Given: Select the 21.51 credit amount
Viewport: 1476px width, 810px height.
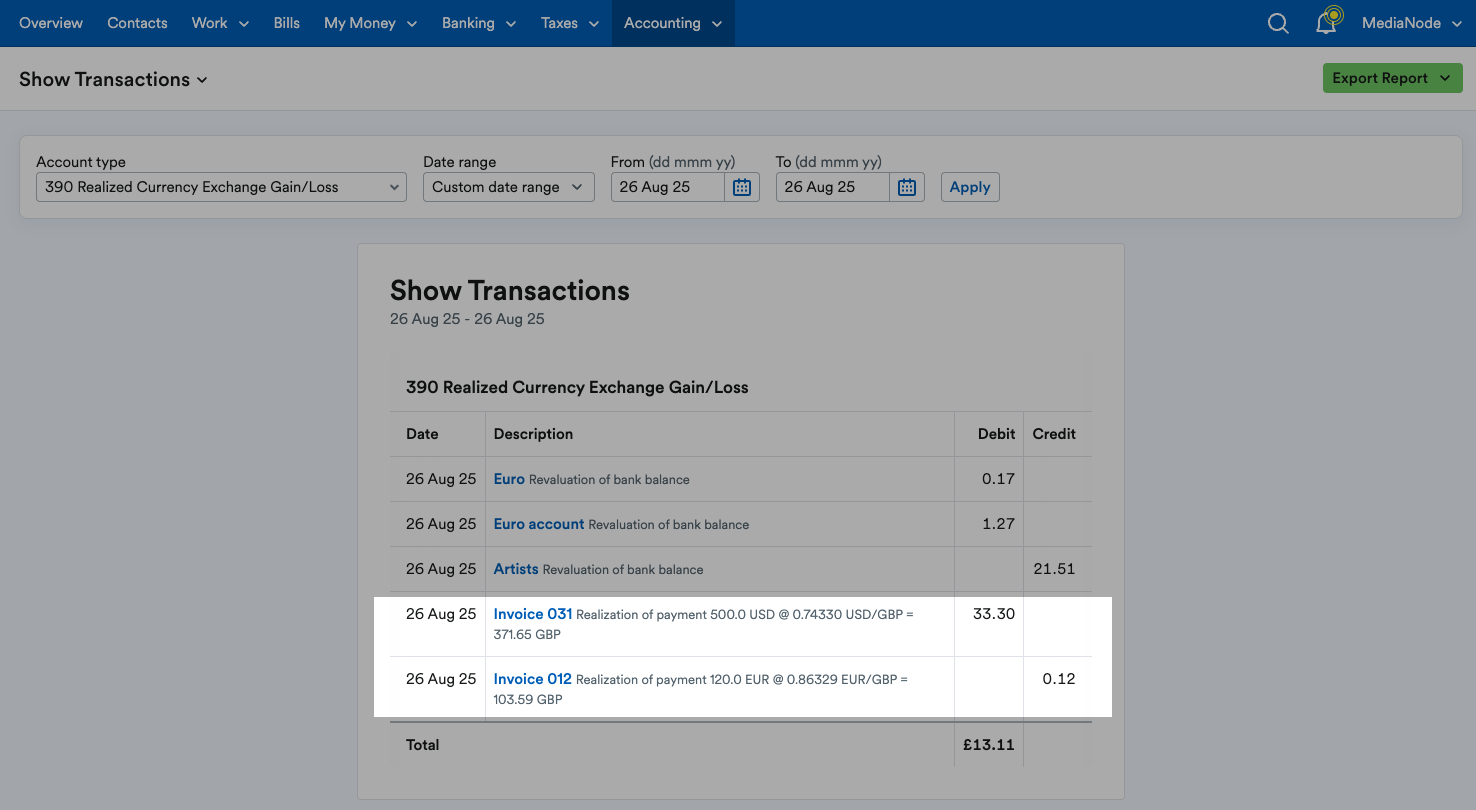Looking at the screenshot, I should (1054, 569).
